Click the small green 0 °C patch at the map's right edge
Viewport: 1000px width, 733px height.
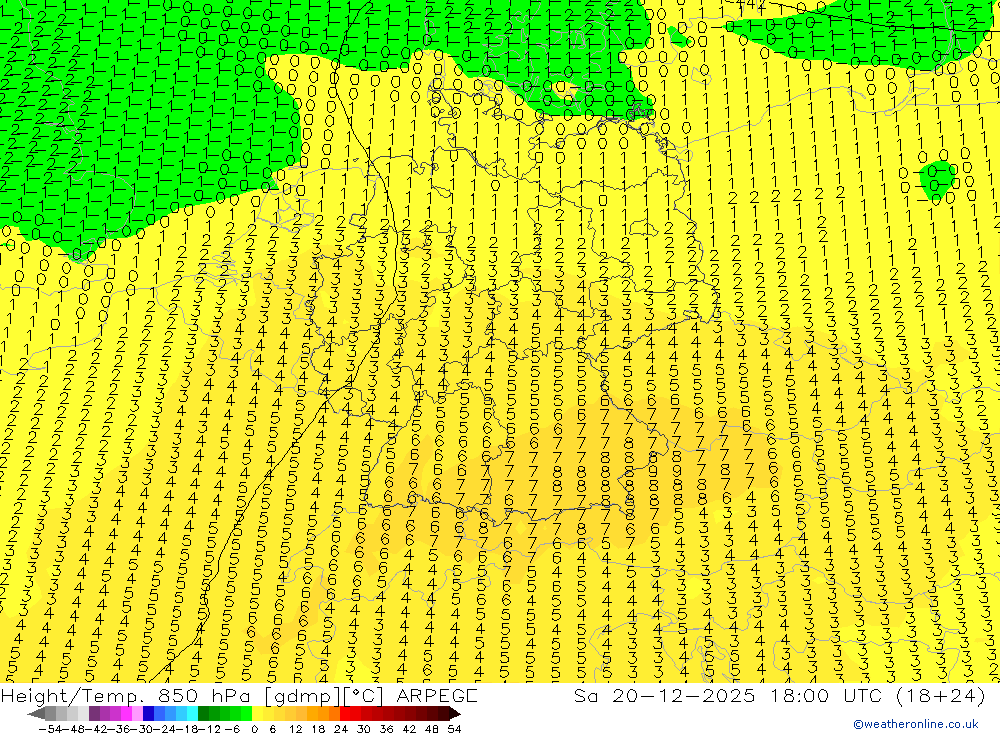[x=938, y=178]
